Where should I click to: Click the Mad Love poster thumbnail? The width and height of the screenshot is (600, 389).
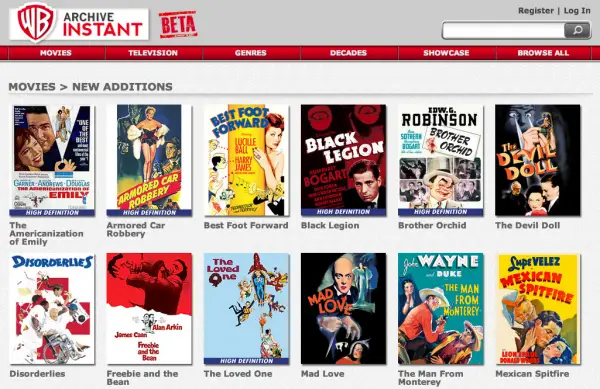(x=344, y=308)
